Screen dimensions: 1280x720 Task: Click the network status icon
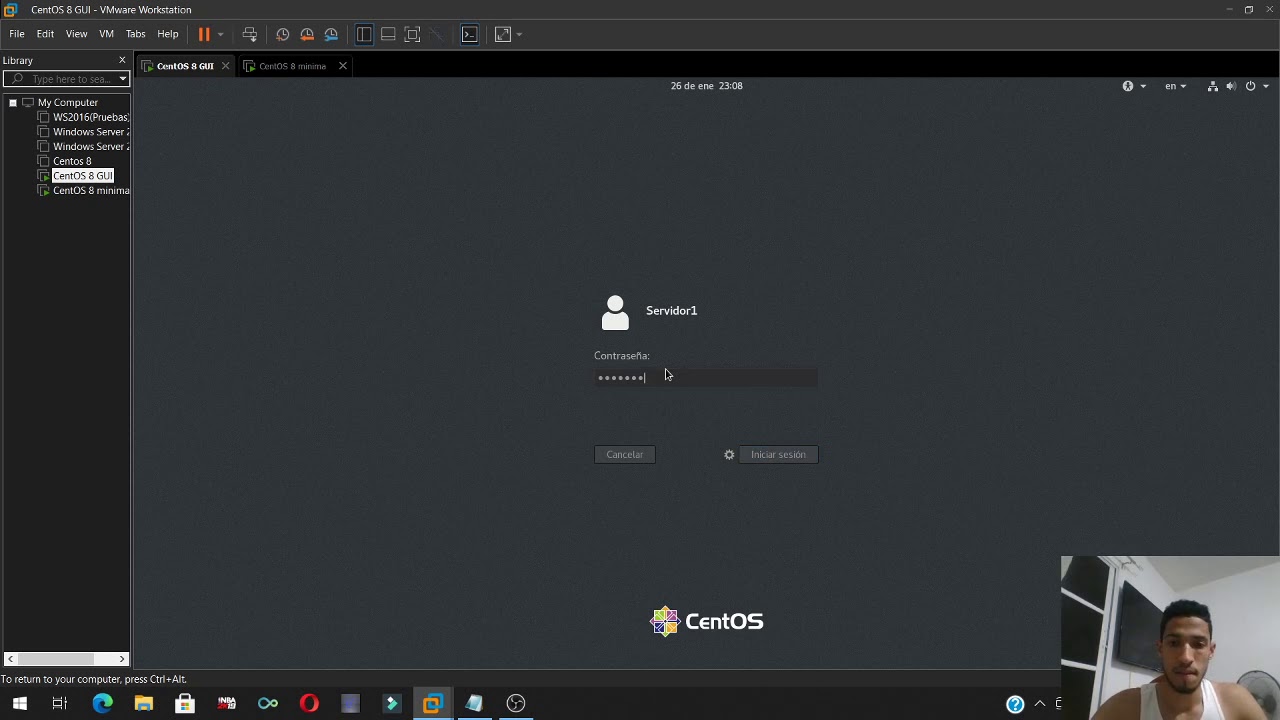pos(1213,86)
